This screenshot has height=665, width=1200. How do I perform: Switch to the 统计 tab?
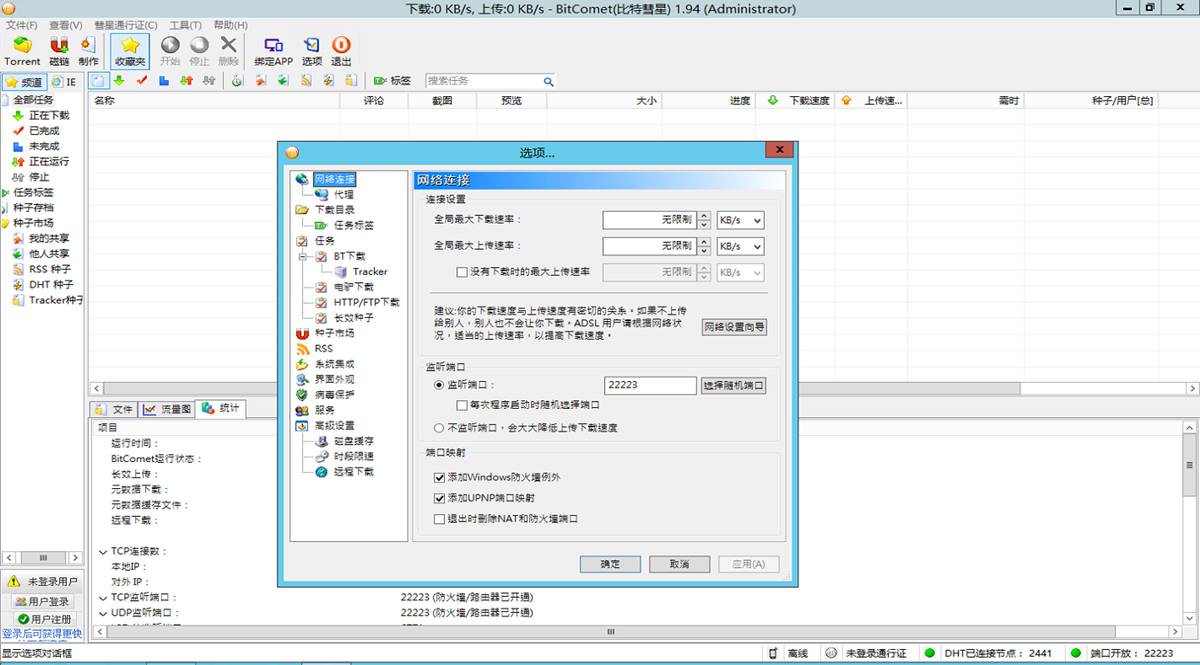(x=222, y=408)
